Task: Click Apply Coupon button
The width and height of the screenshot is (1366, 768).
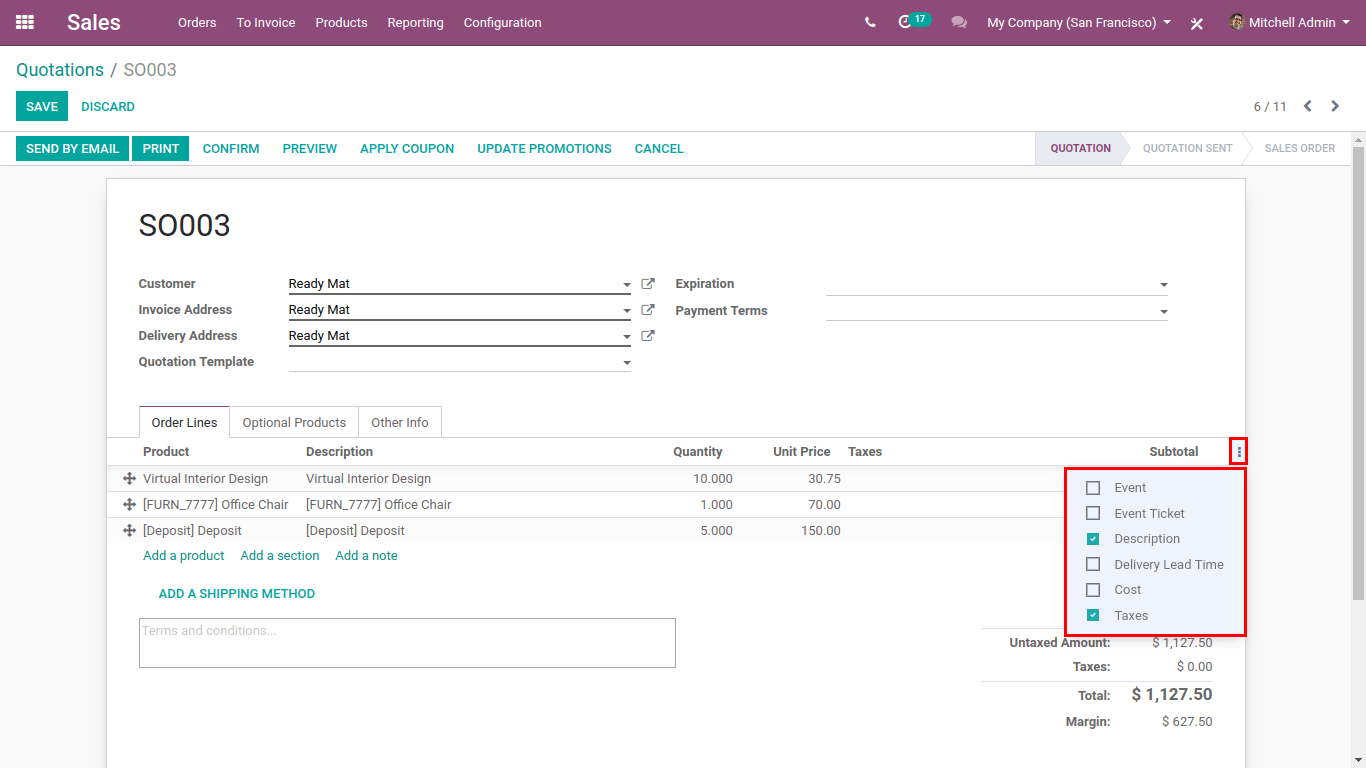Action: (407, 148)
